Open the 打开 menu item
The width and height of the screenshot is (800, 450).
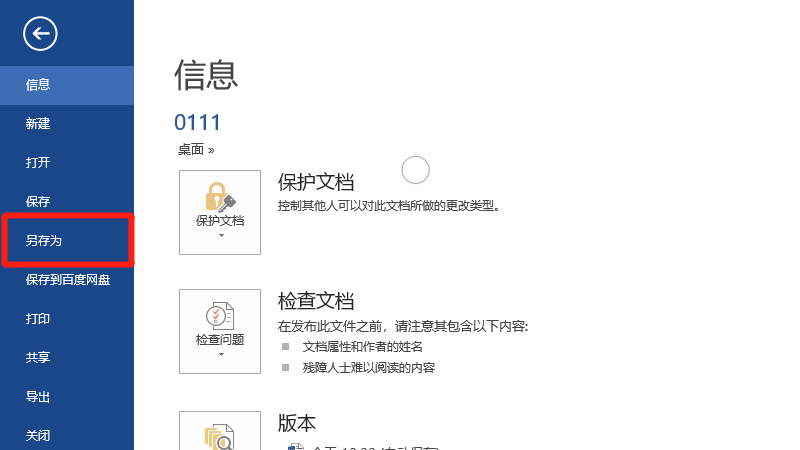pyautogui.click(x=38, y=163)
